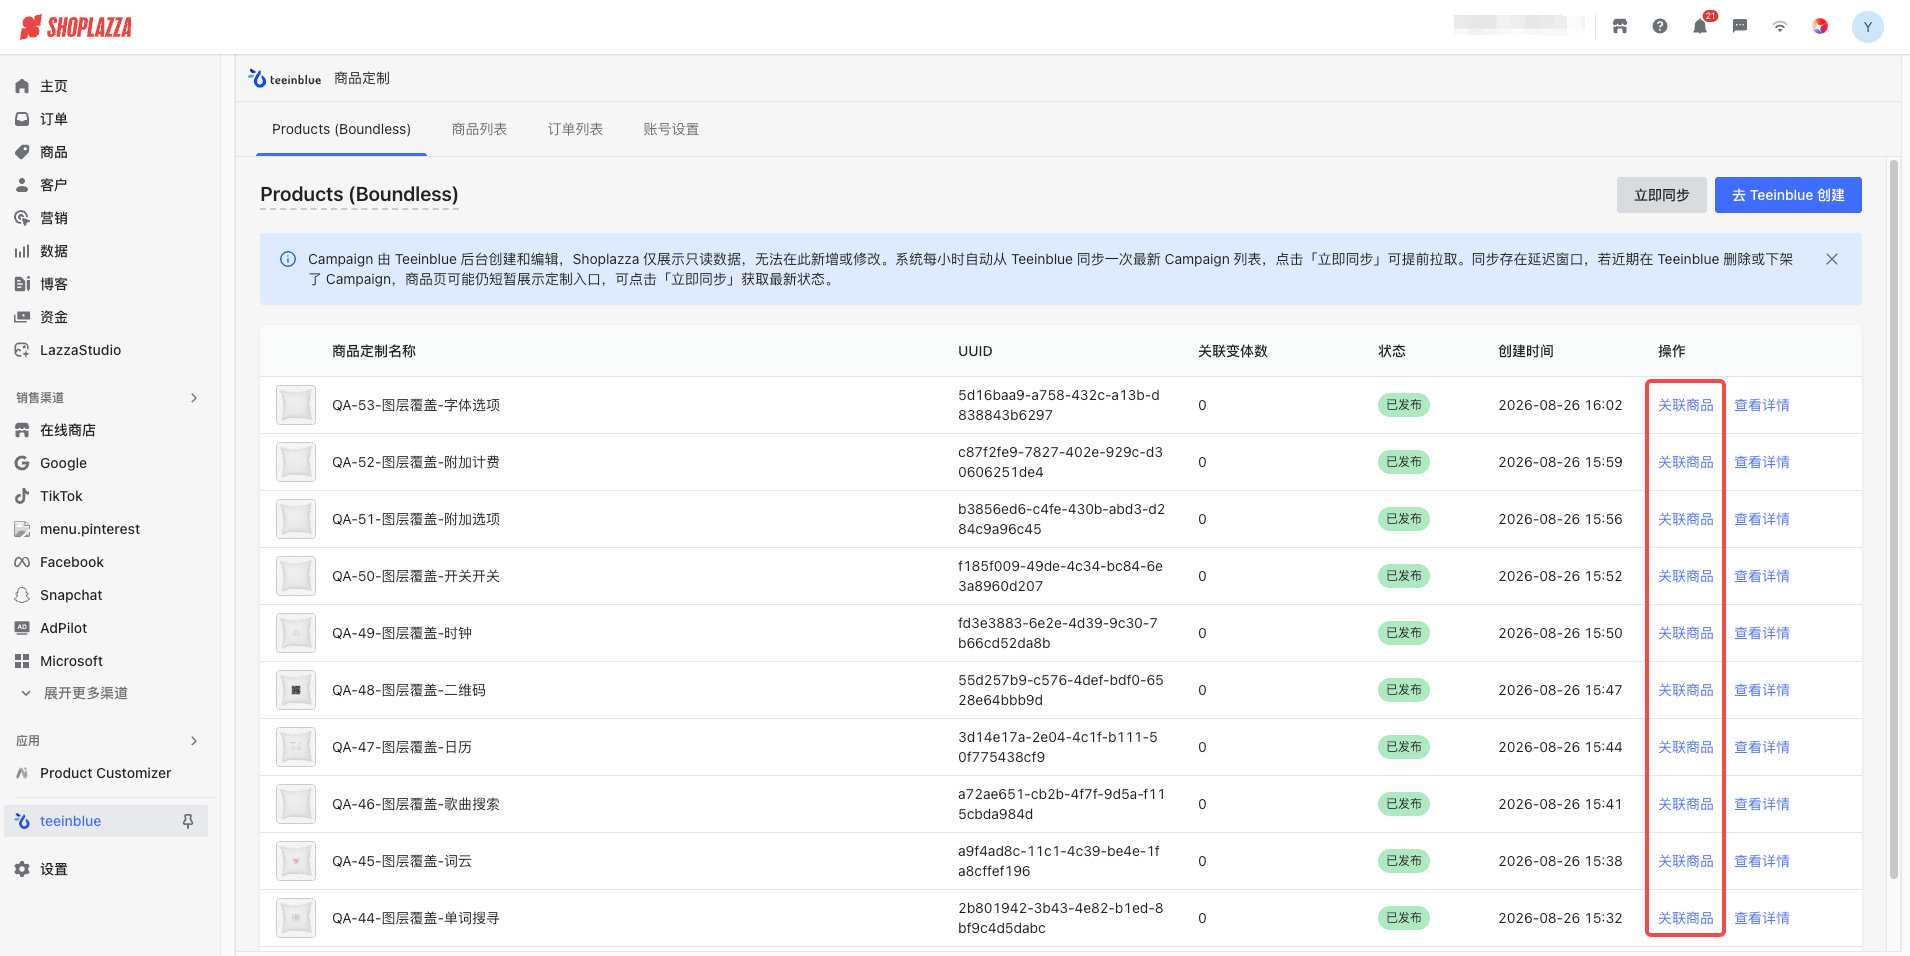Open the 设置 settings gear item
This screenshot has height=956, width=1910.
pos(54,869)
